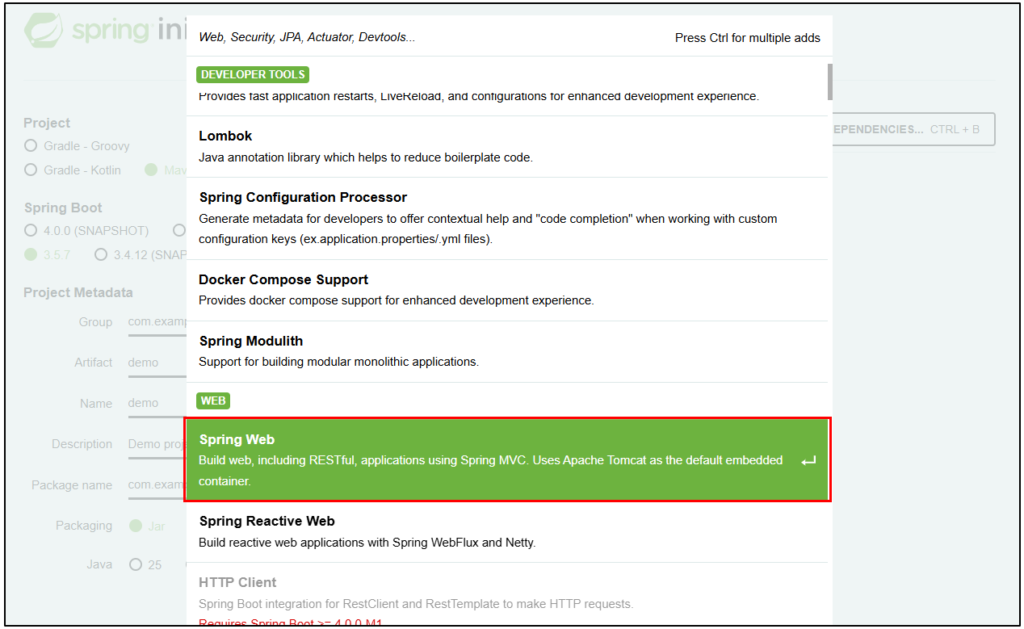This screenshot has height=629, width=1024.
Task: Choose Jar packaging option
Action: pos(136,526)
